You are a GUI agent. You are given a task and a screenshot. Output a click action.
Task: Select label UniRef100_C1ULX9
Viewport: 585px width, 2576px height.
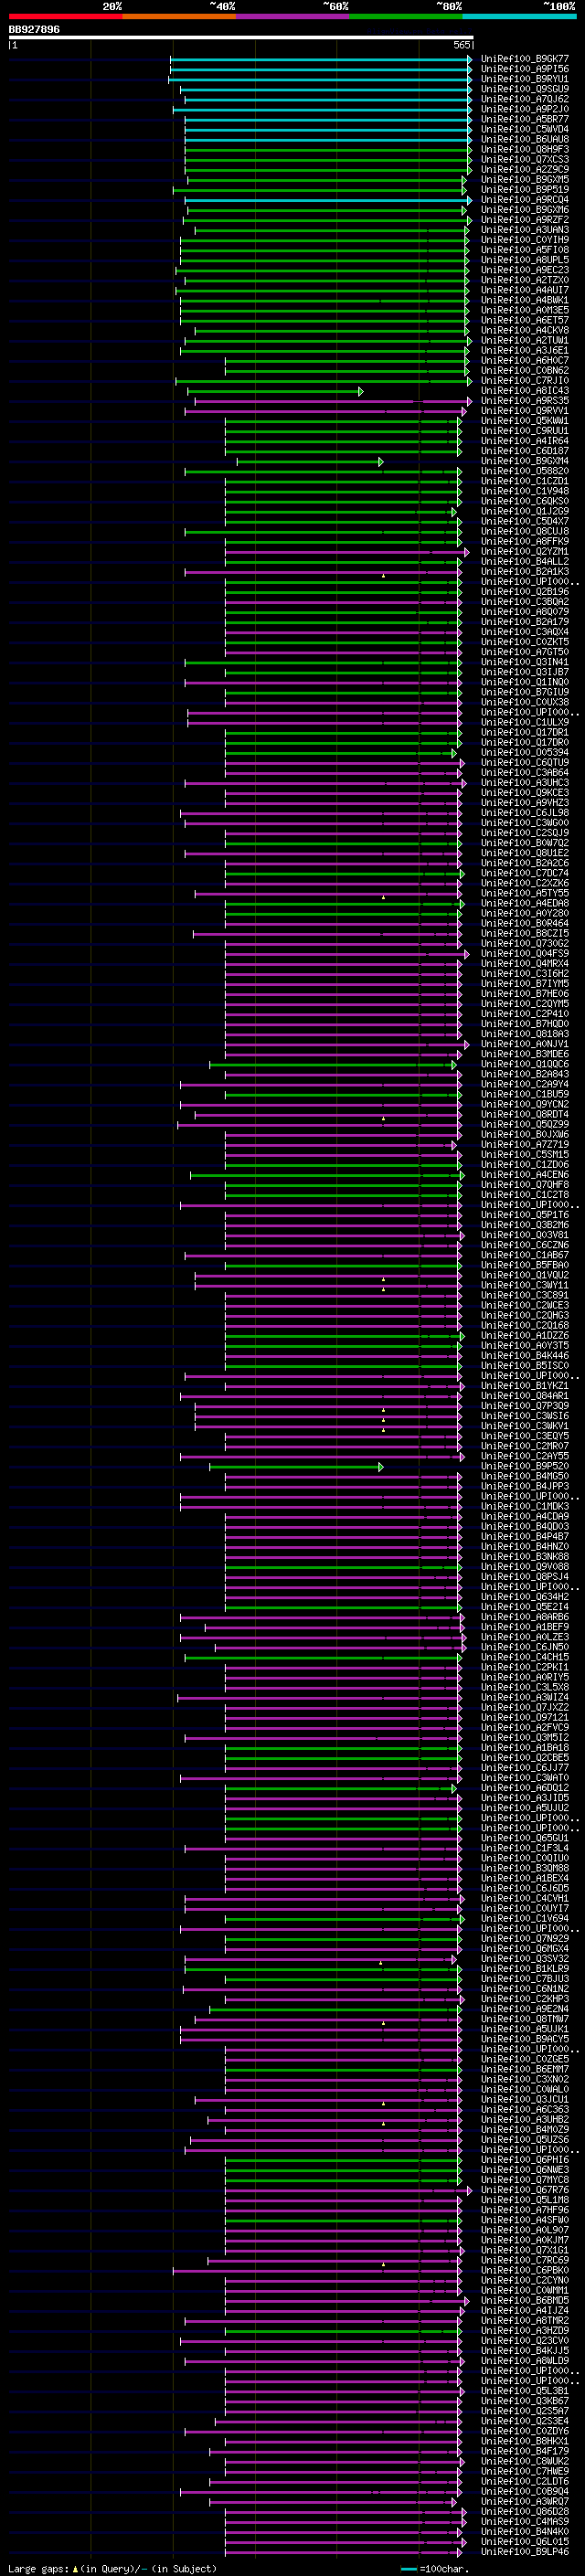coord(525,723)
